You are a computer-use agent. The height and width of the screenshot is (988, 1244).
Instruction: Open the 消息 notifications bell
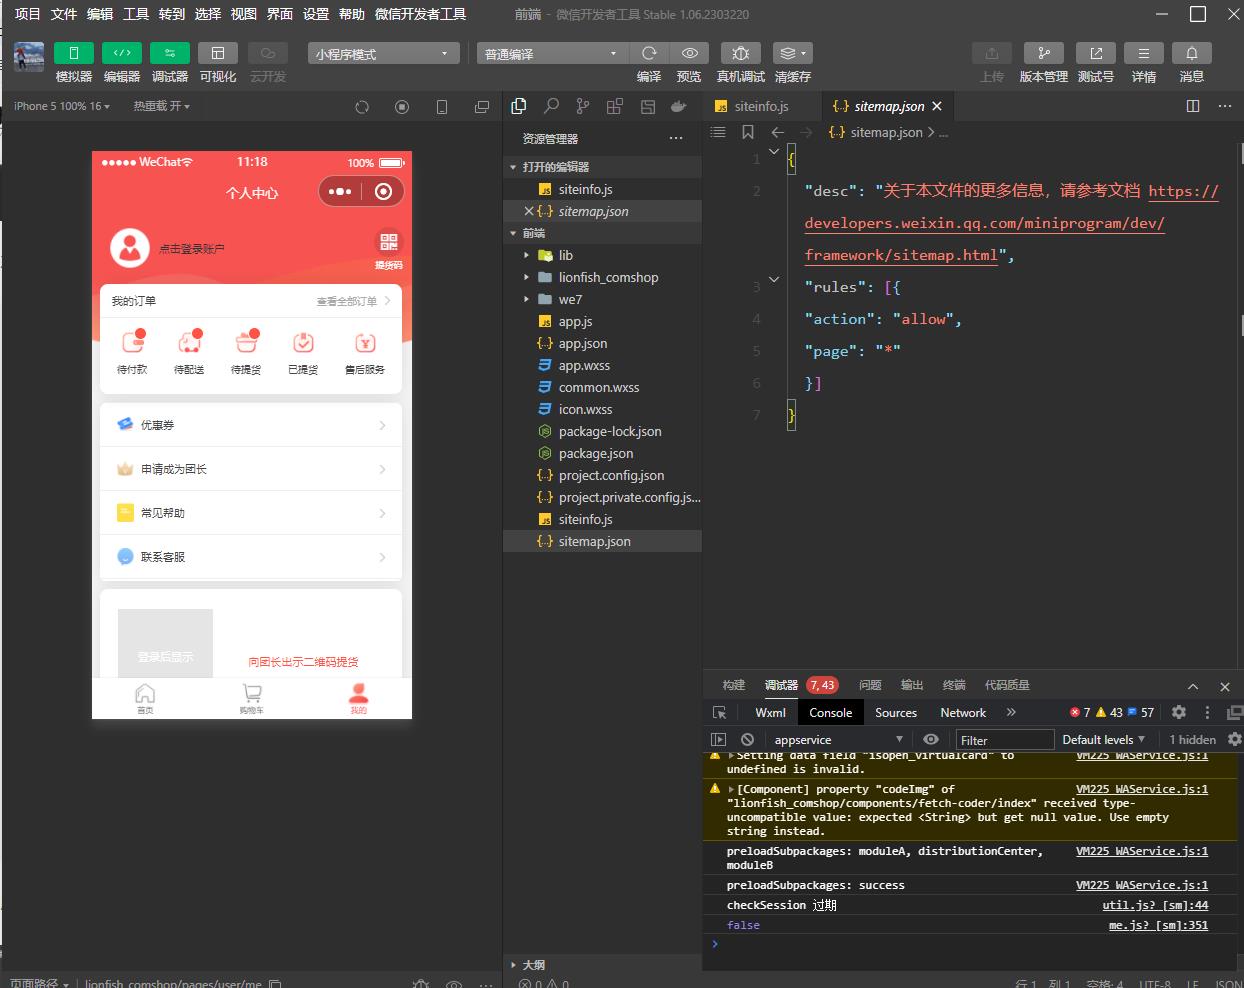point(1192,53)
